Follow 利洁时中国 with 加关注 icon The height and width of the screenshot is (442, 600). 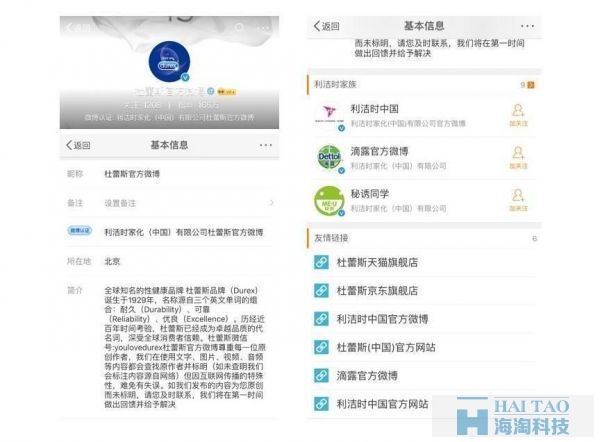[x=518, y=115]
